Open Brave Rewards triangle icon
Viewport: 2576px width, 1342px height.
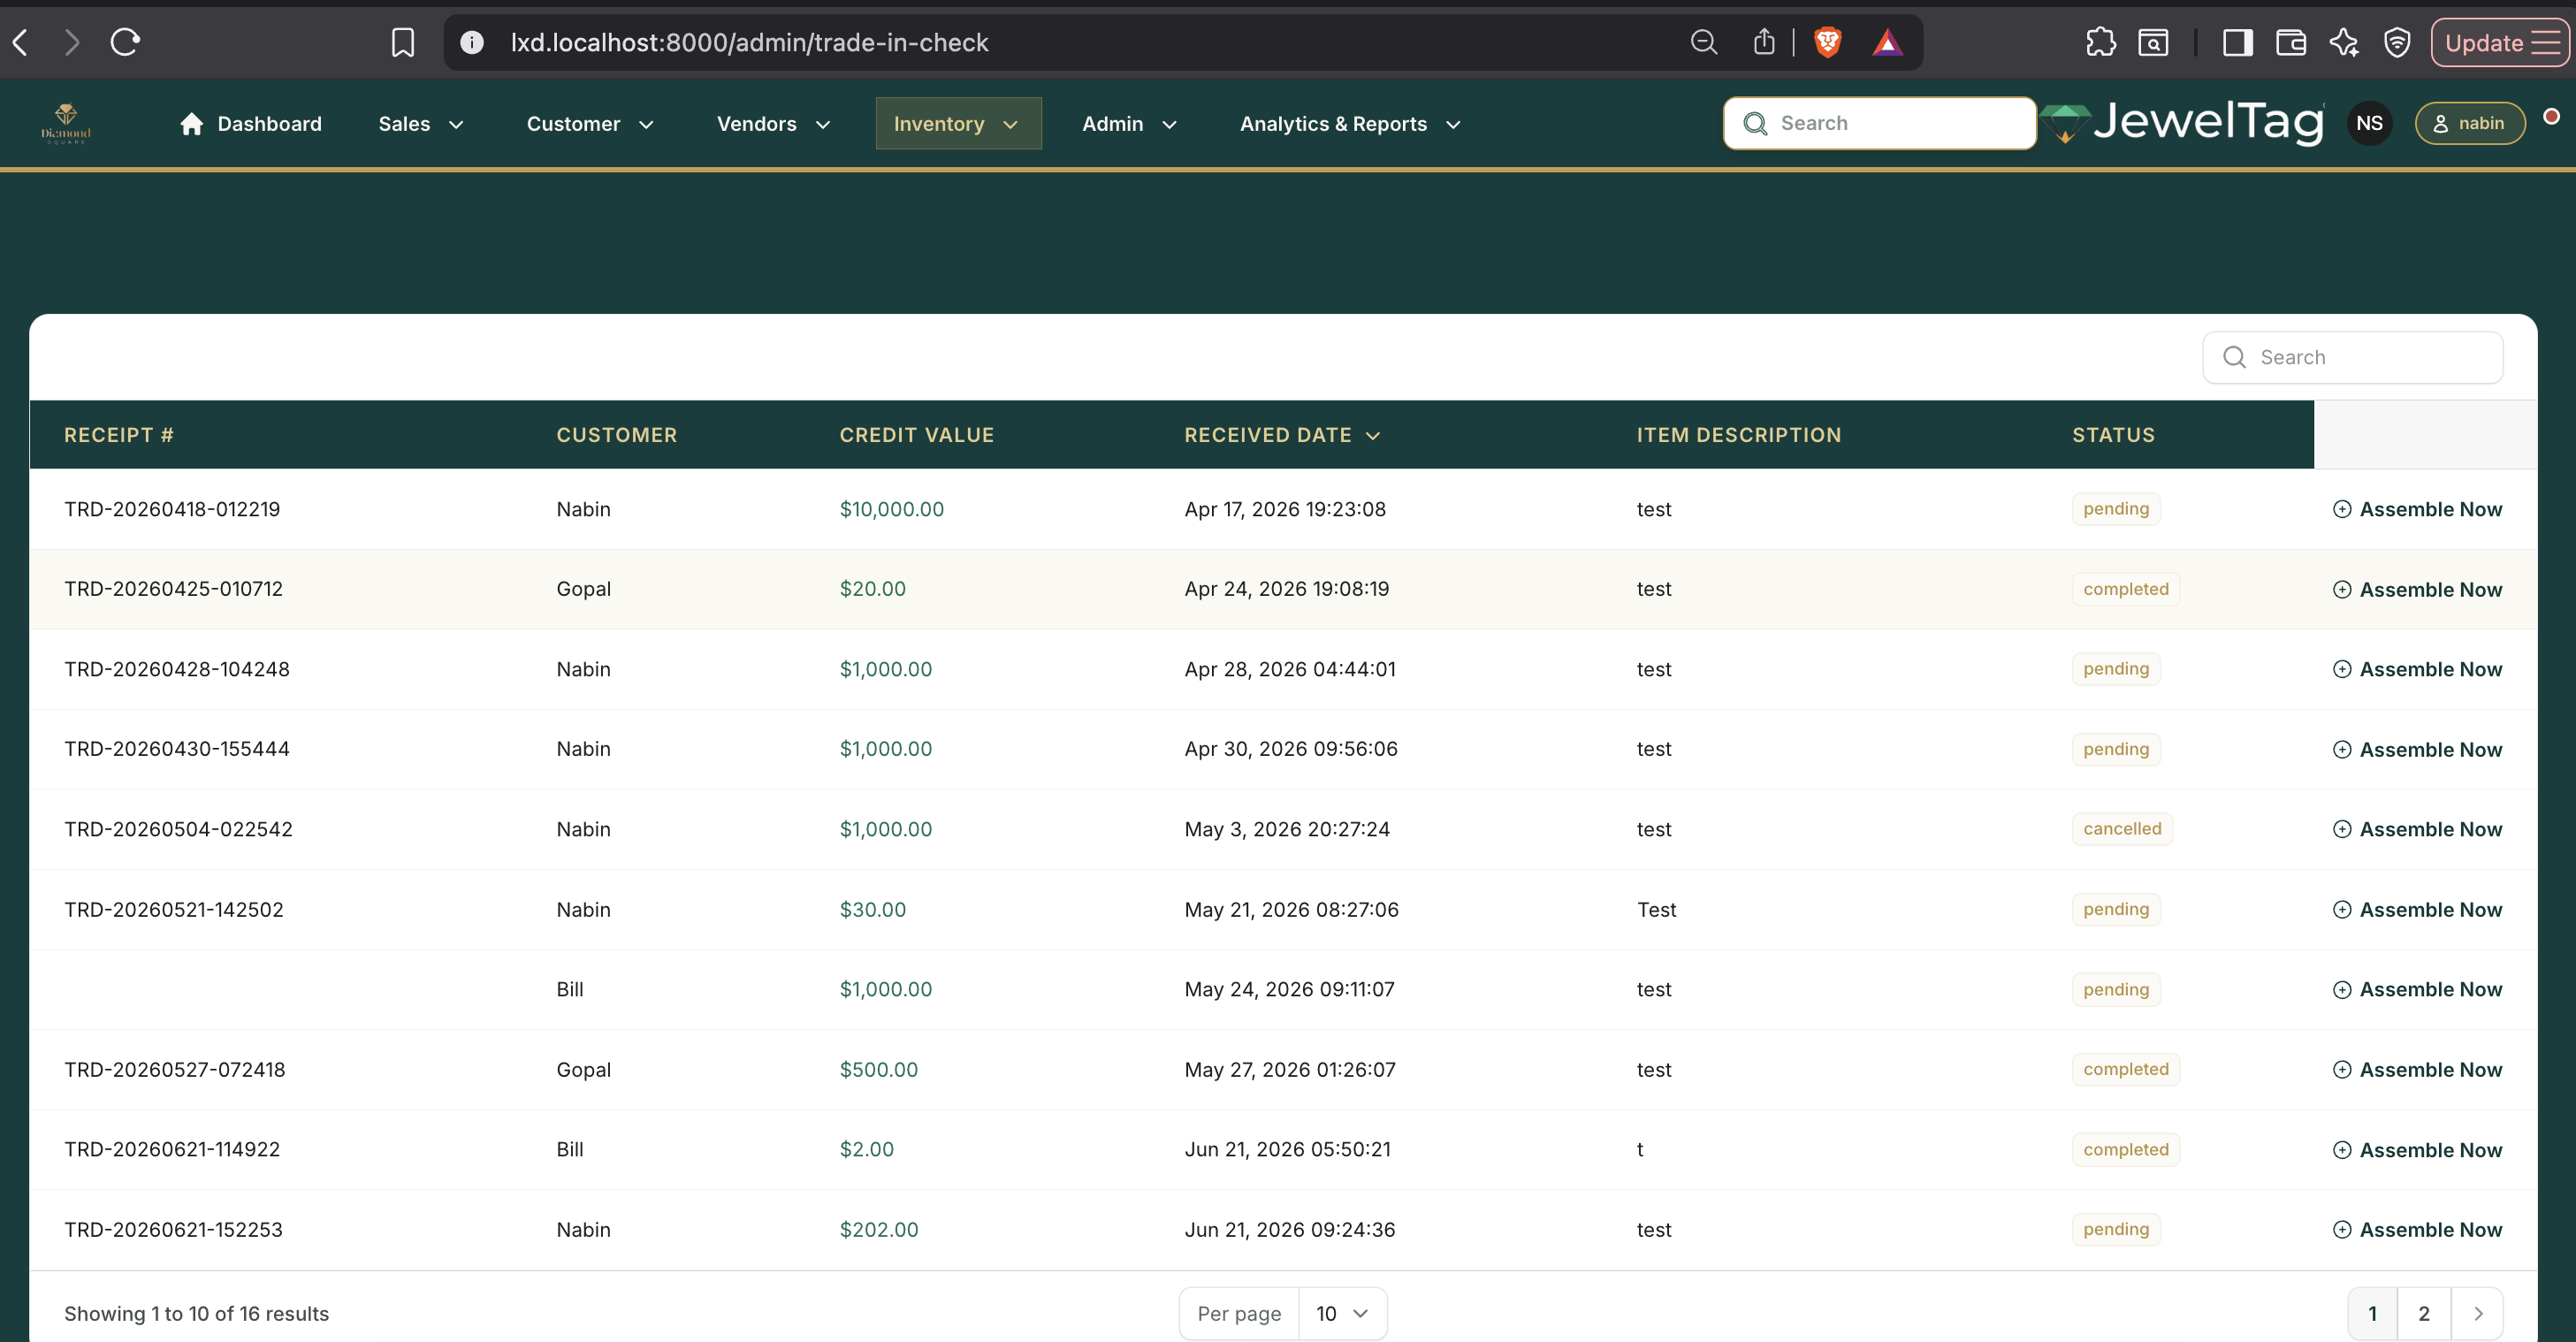(1887, 42)
